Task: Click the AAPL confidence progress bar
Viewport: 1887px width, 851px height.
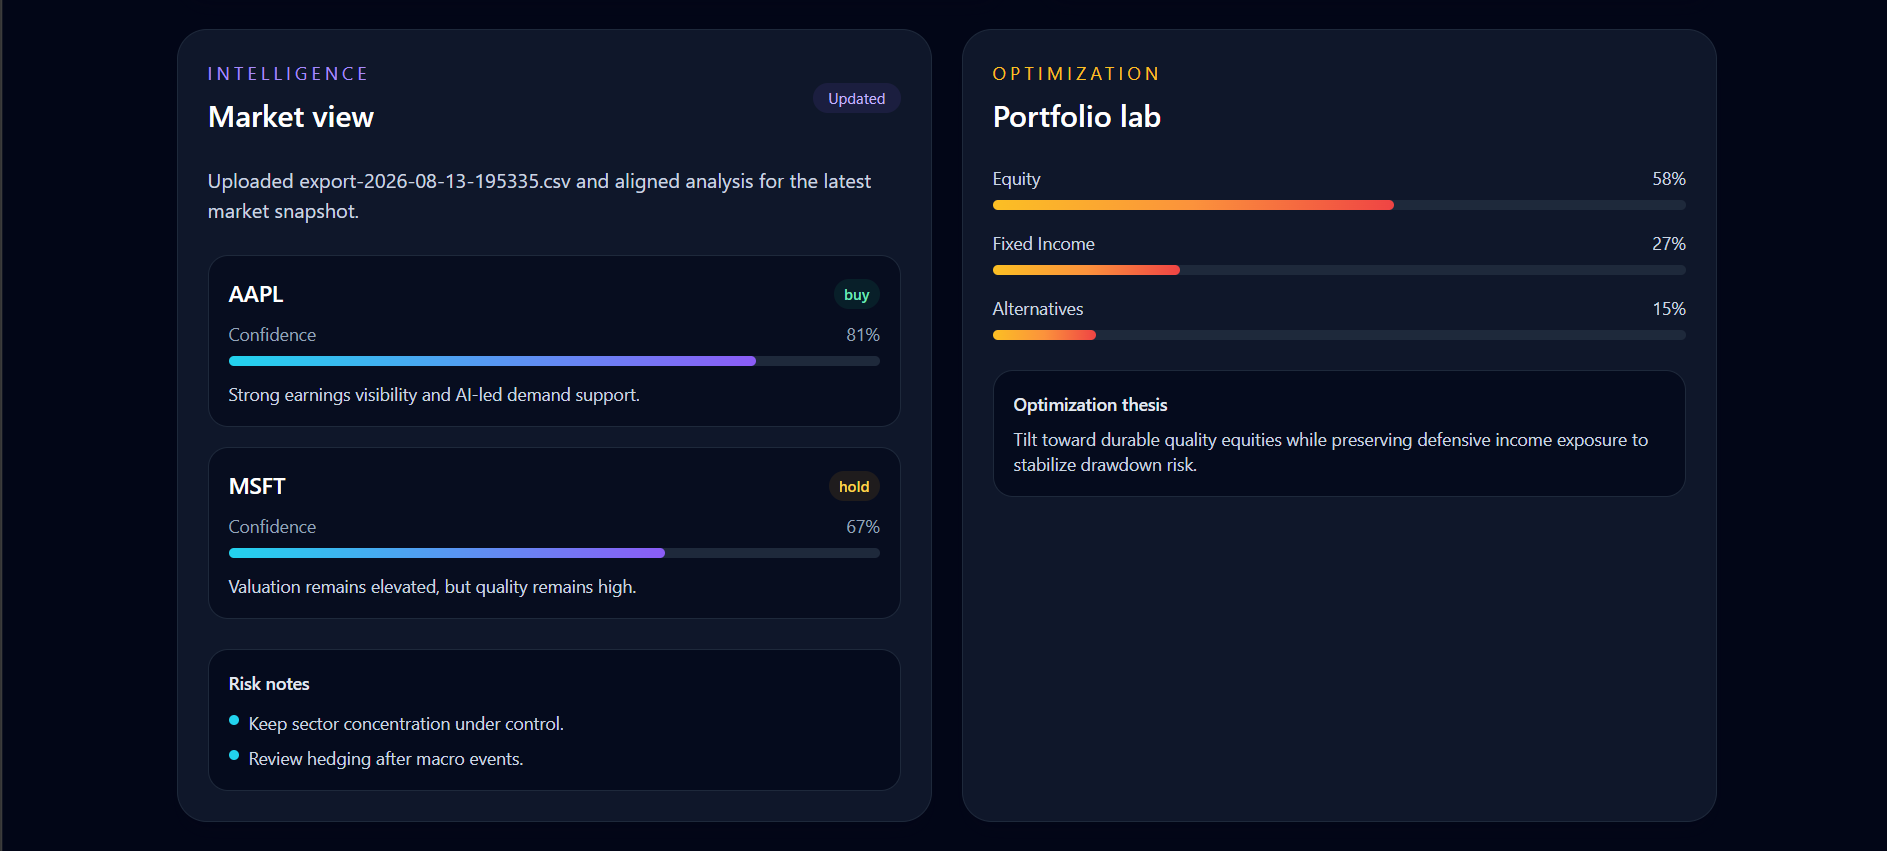Action: [554, 361]
